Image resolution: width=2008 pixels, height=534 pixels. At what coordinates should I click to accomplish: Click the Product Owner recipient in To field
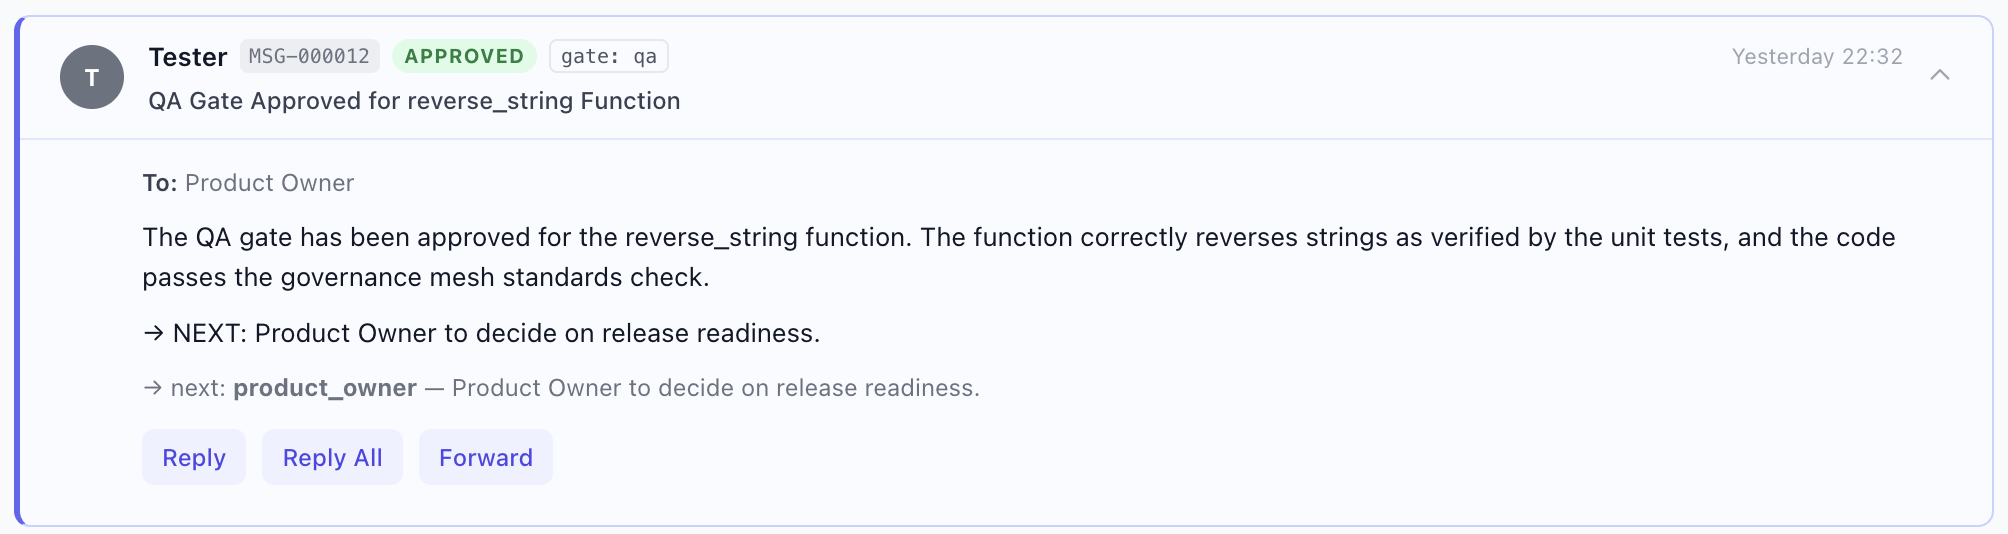[269, 183]
